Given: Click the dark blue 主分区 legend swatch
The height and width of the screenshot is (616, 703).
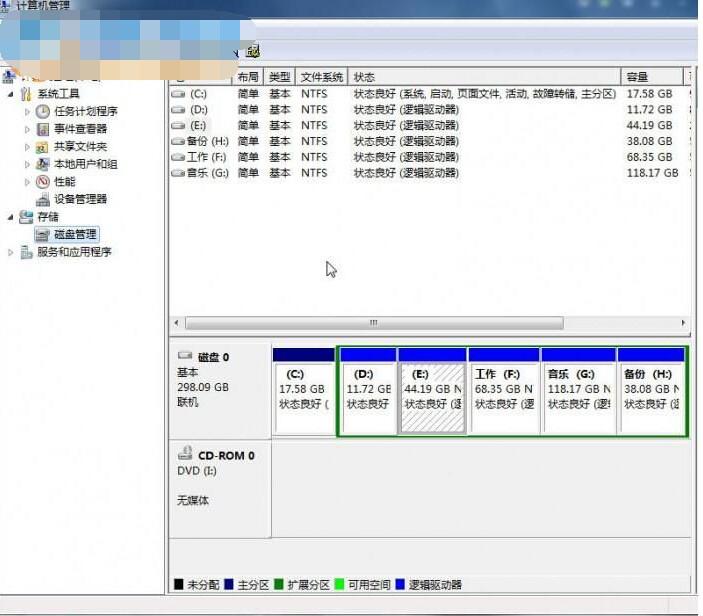Looking at the screenshot, I should point(229,584).
